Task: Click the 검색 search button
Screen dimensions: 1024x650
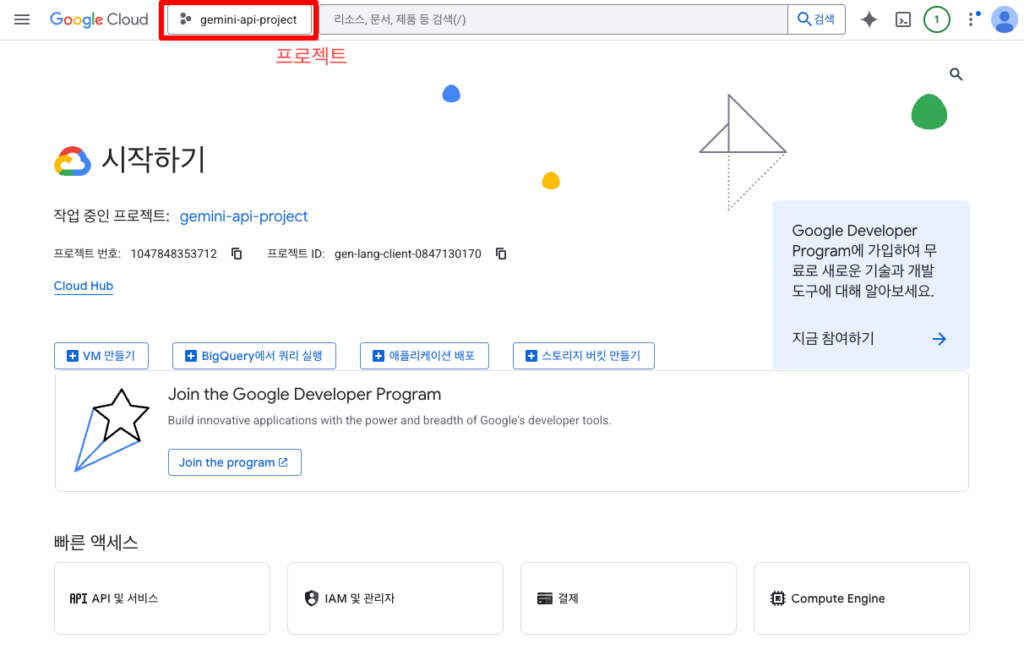Action: point(816,20)
